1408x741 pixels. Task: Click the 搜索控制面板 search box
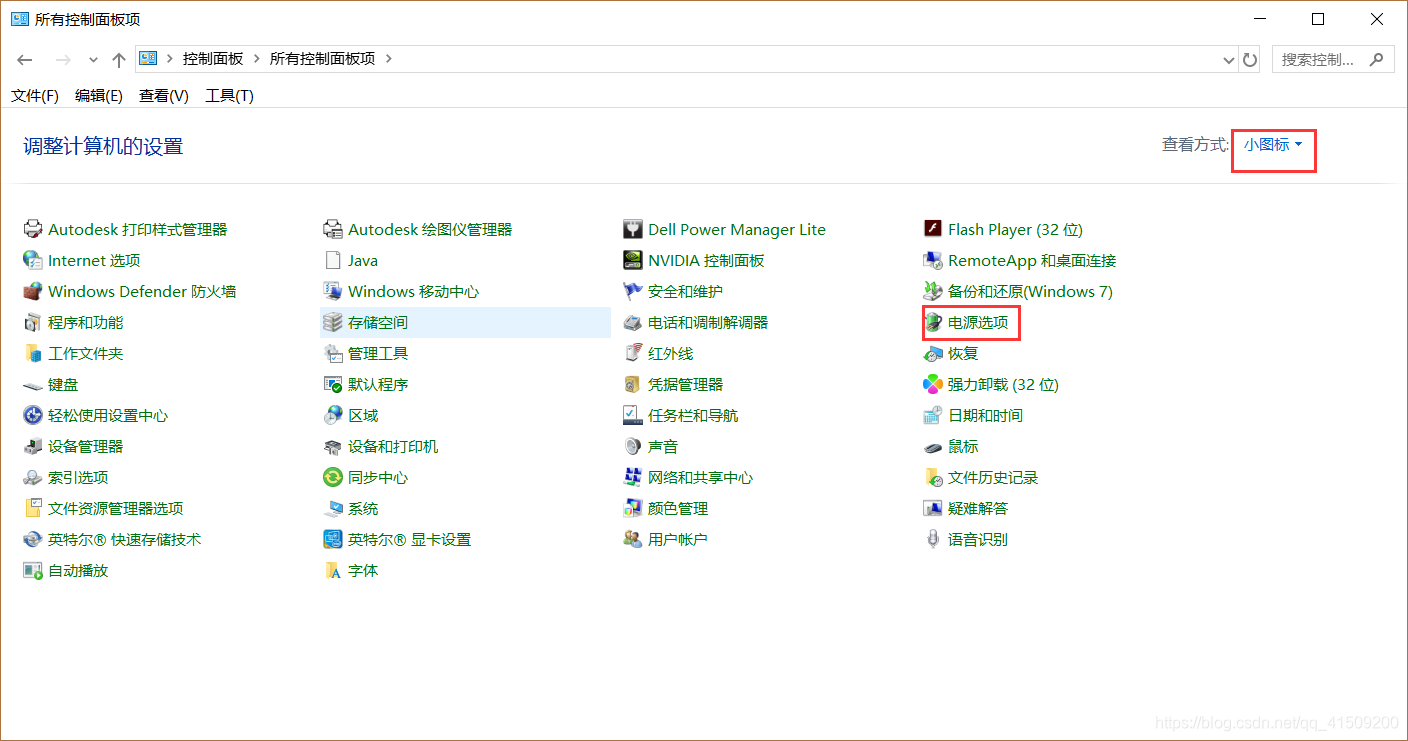(x=1333, y=59)
